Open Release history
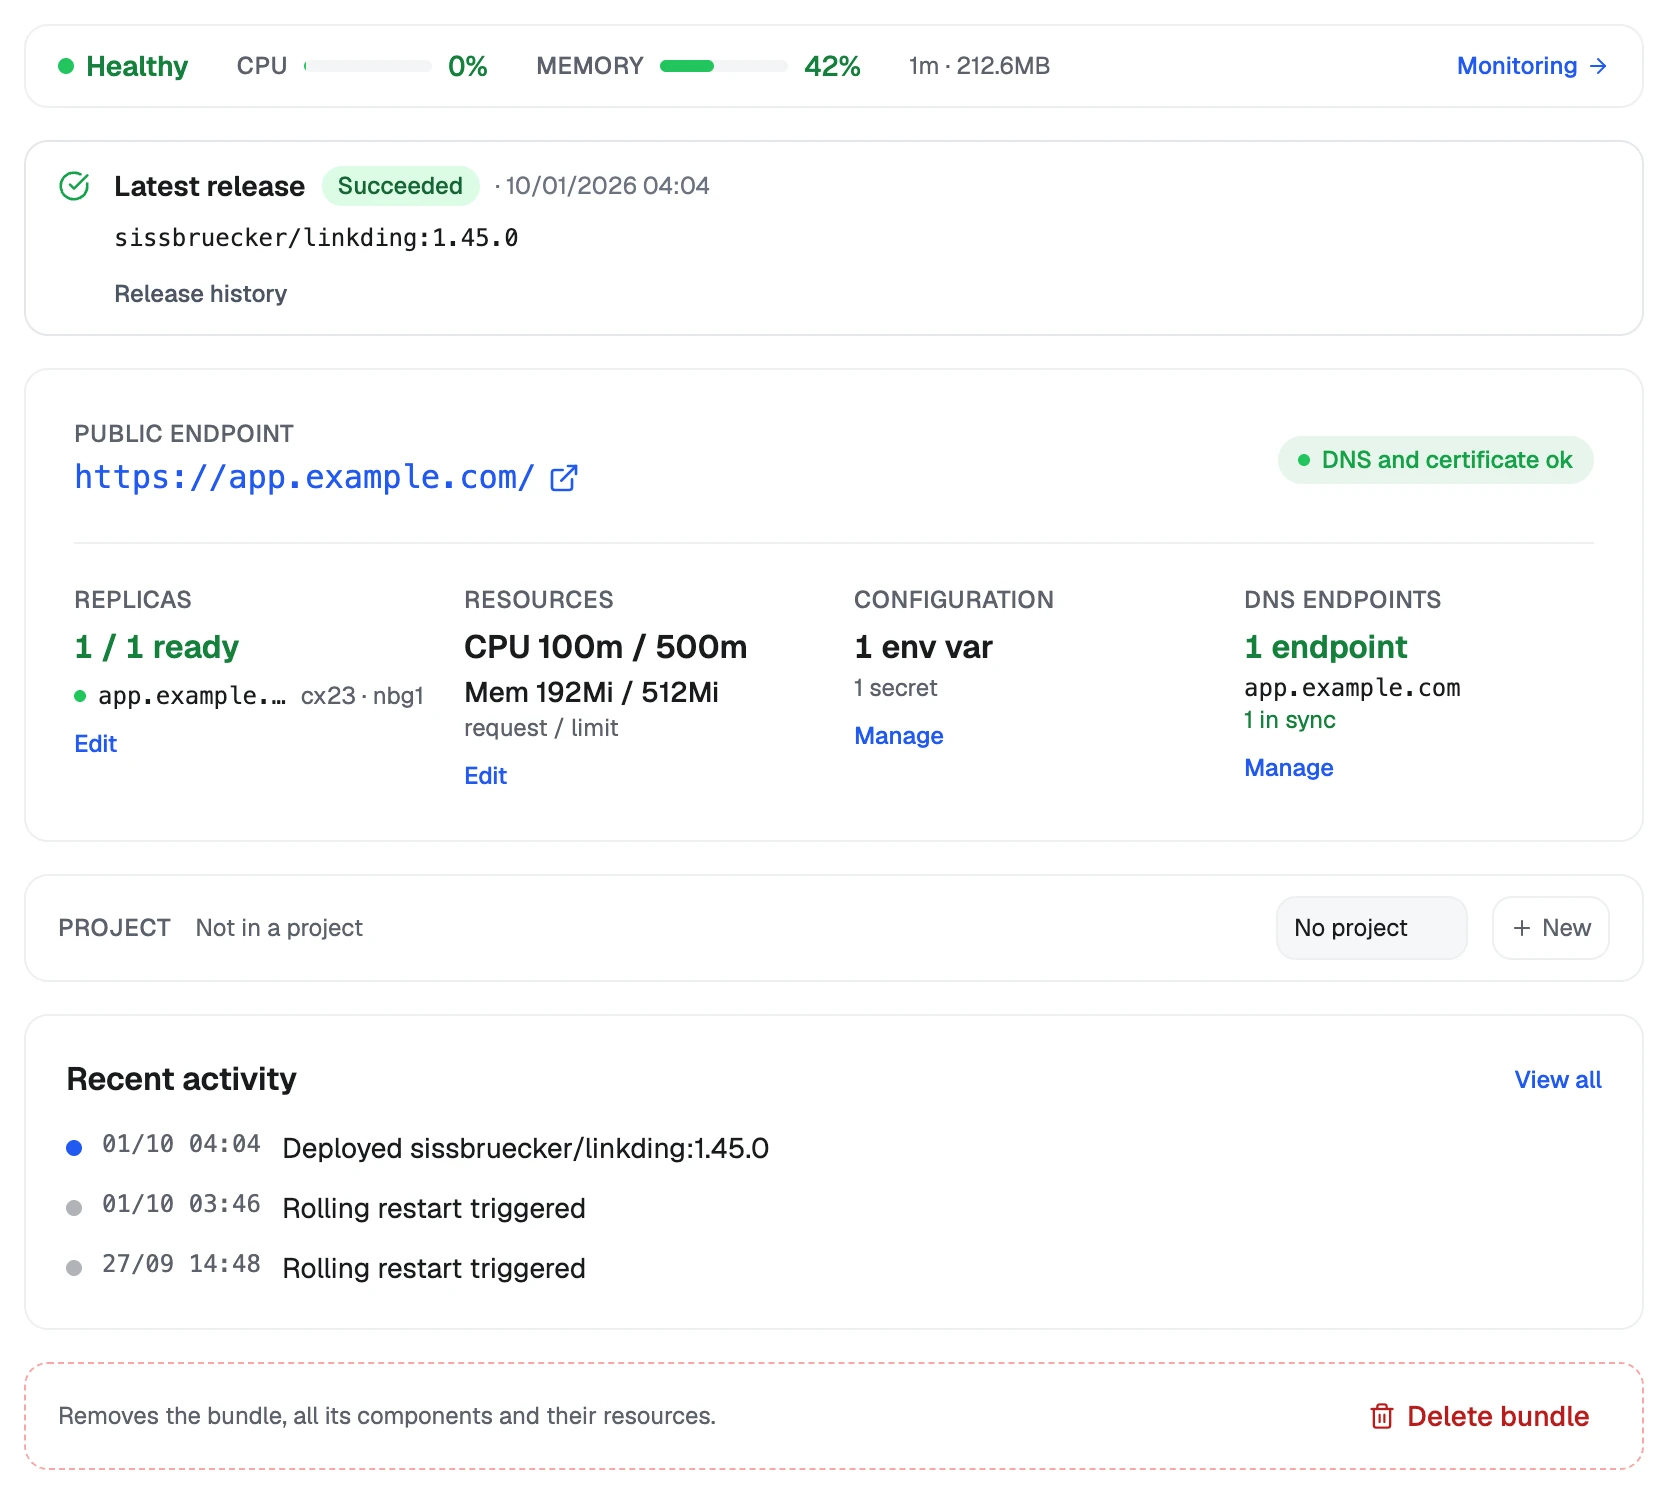Screen dimensions: 1668x1494 [200, 294]
